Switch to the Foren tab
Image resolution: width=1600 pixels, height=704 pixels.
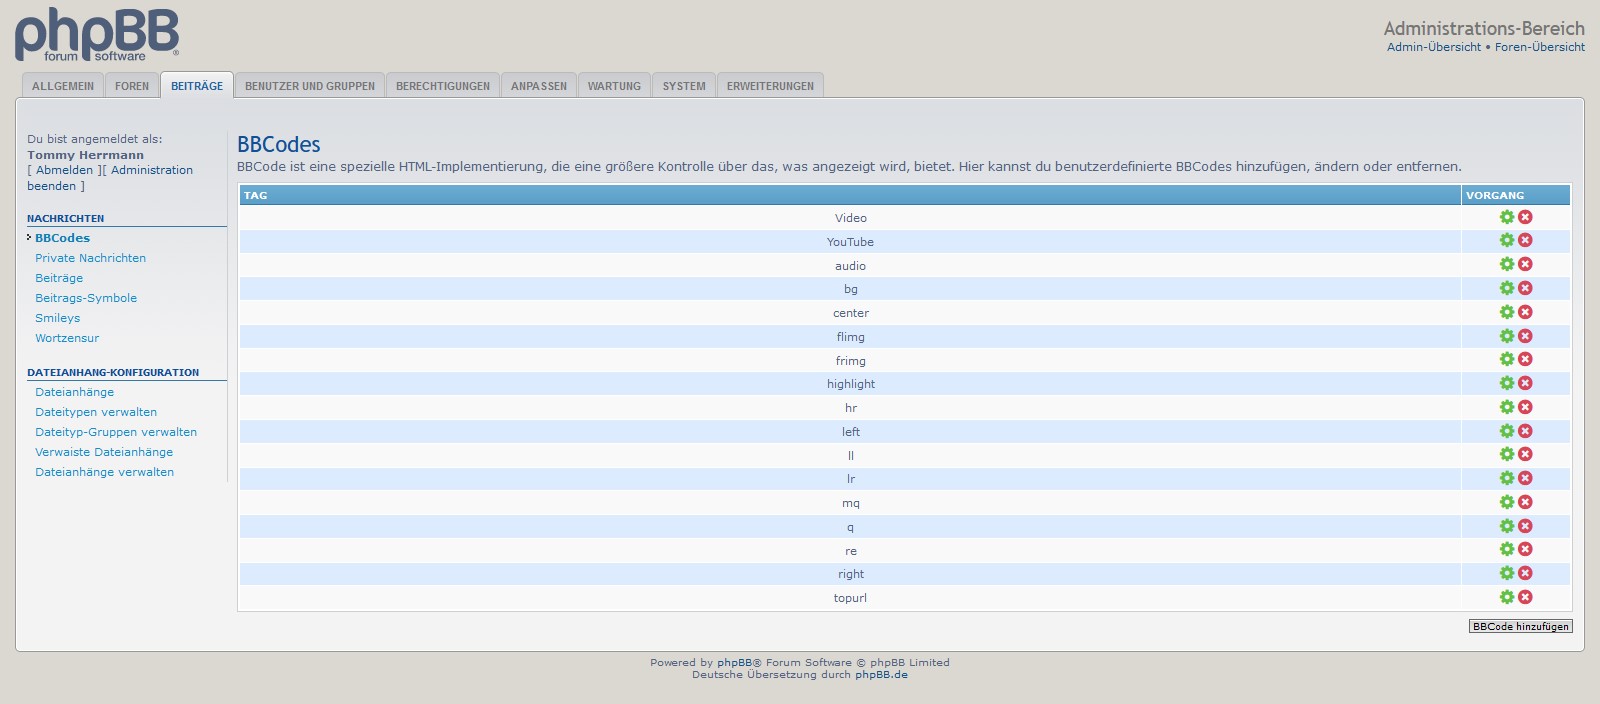[x=131, y=86]
